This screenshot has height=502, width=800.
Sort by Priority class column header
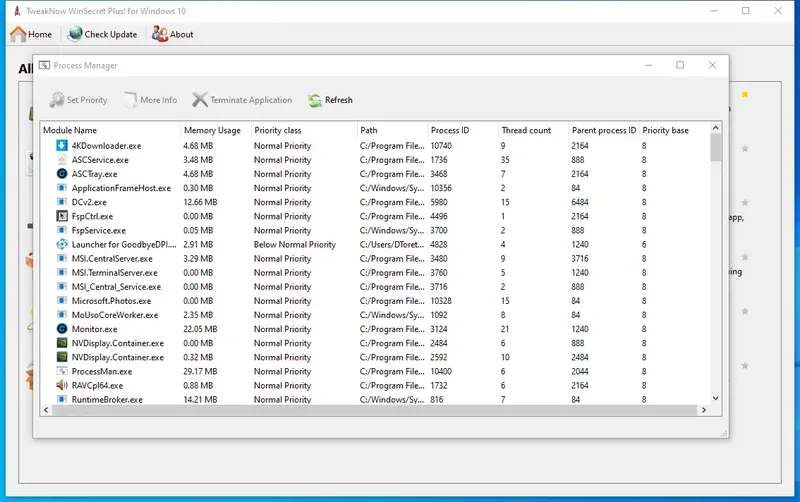click(304, 130)
